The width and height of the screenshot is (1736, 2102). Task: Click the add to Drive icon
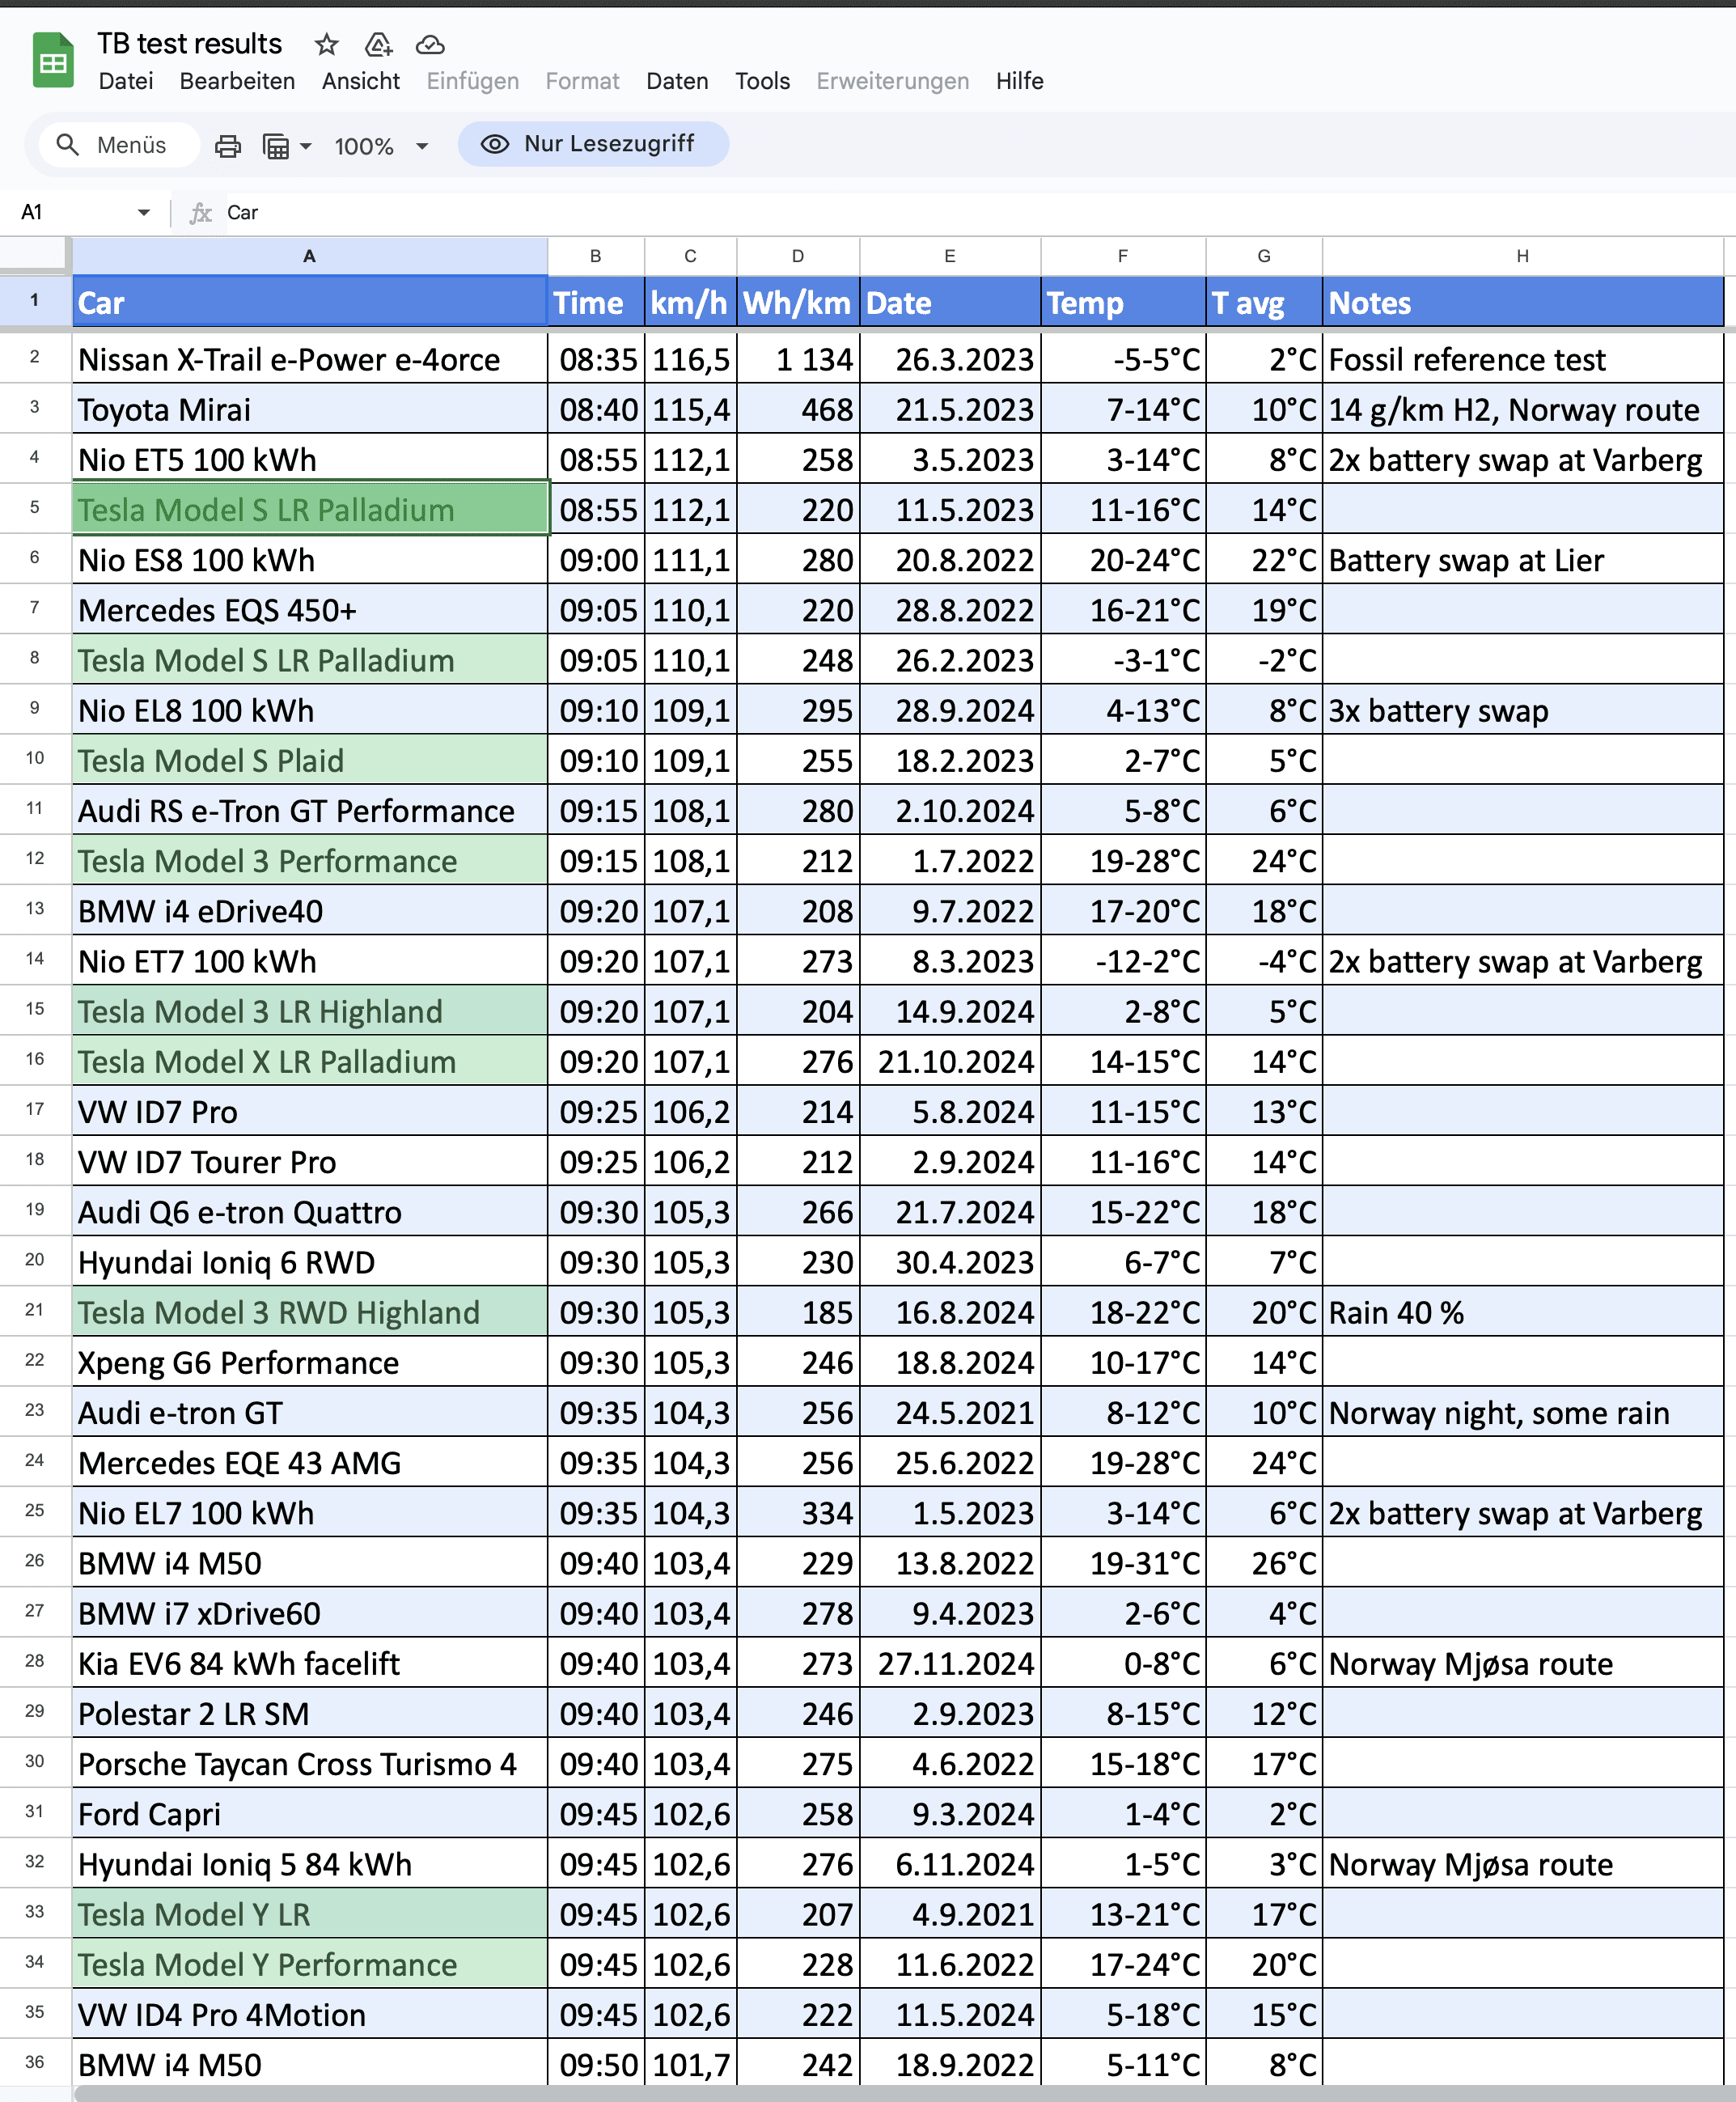point(378,44)
